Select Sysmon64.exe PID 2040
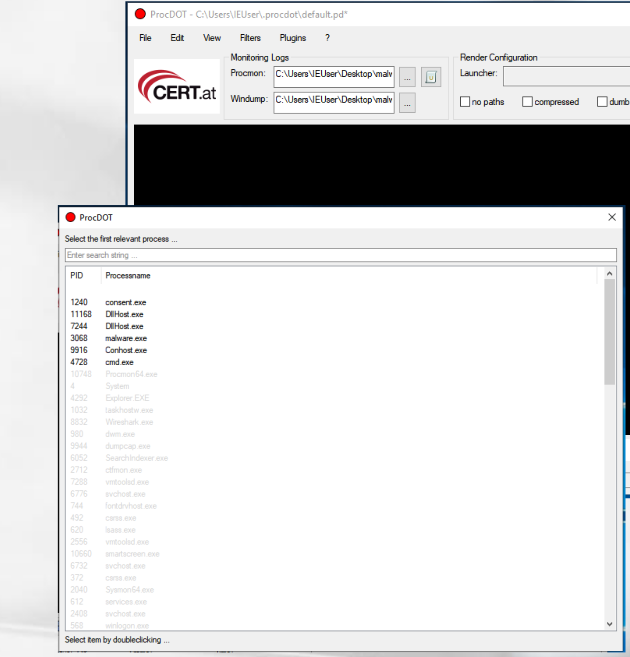The image size is (630, 657). click(x=335, y=590)
